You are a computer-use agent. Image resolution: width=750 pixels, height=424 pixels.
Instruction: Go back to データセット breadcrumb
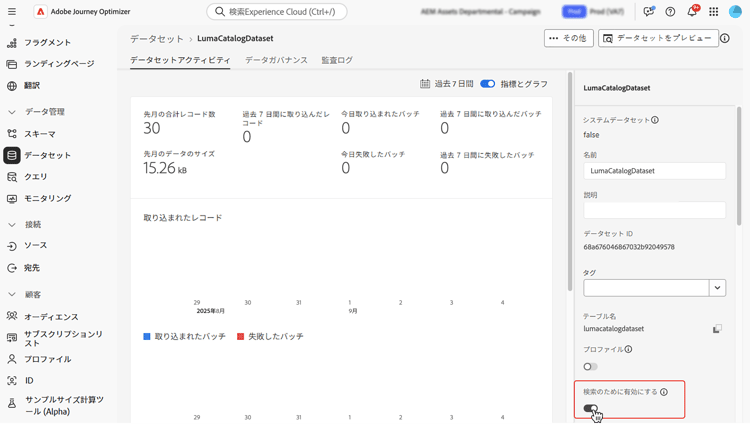tap(157, 39)
